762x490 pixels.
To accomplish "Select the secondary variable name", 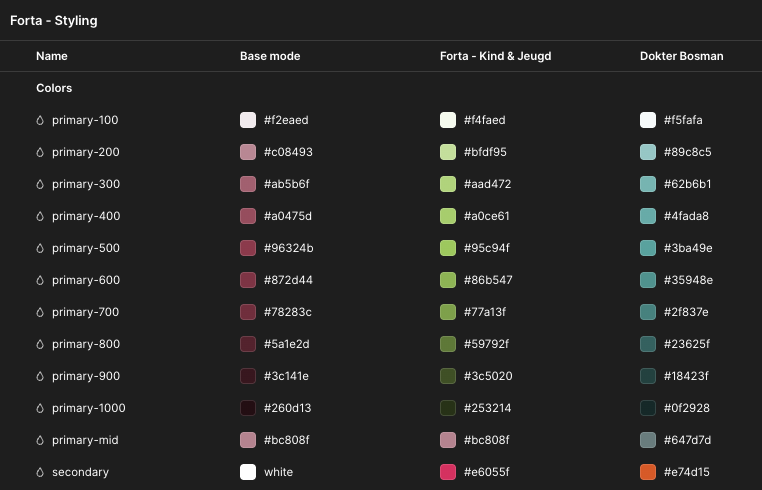I will (x=80, y=472).
